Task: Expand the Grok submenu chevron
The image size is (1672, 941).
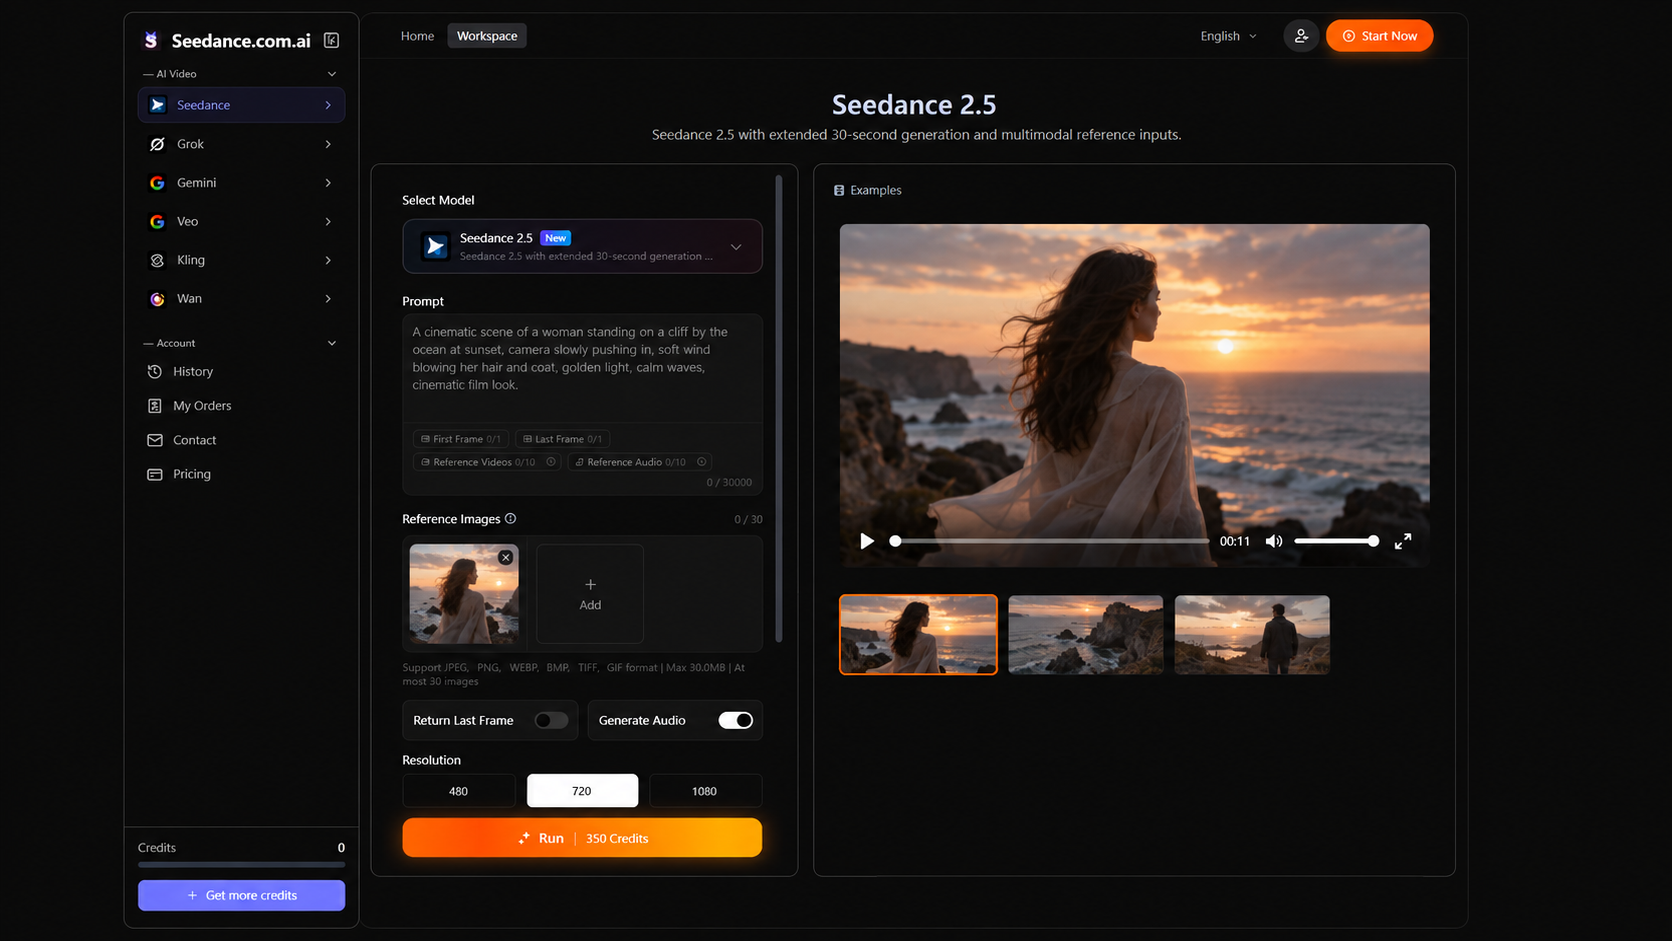Action: pyautogui.click(x=328, y=144)
